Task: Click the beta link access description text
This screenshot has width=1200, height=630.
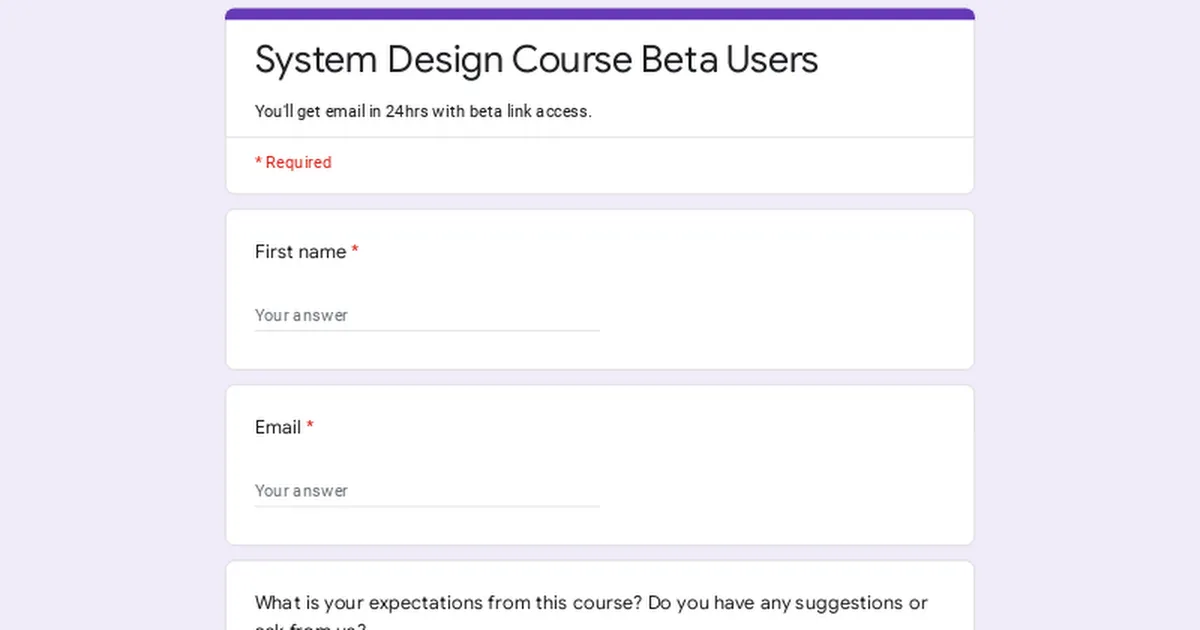Action: pyautogui.click(x=423, y=111)
